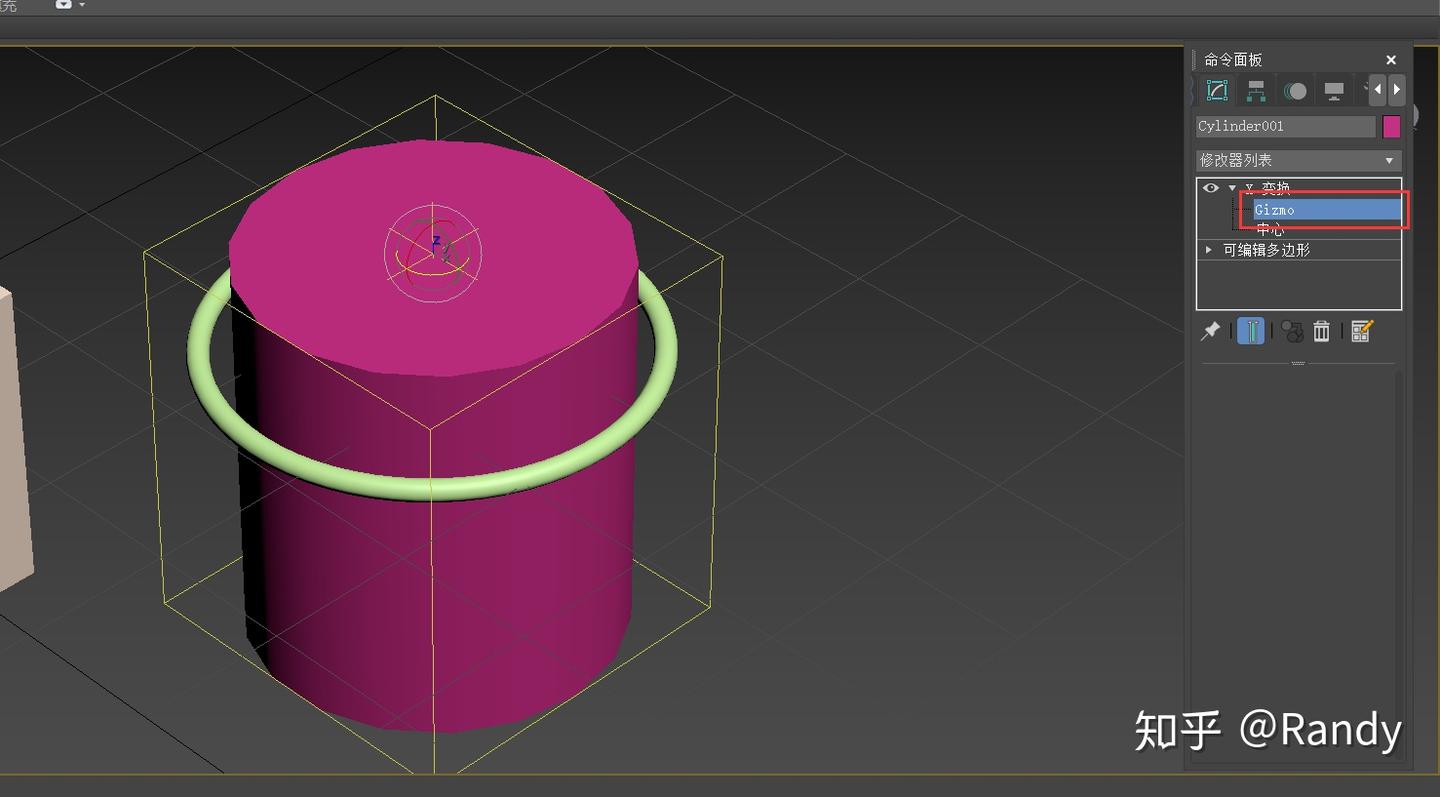Toggle Pin Stack below the modifier list
The image size is (1440, 797).
1211,331
